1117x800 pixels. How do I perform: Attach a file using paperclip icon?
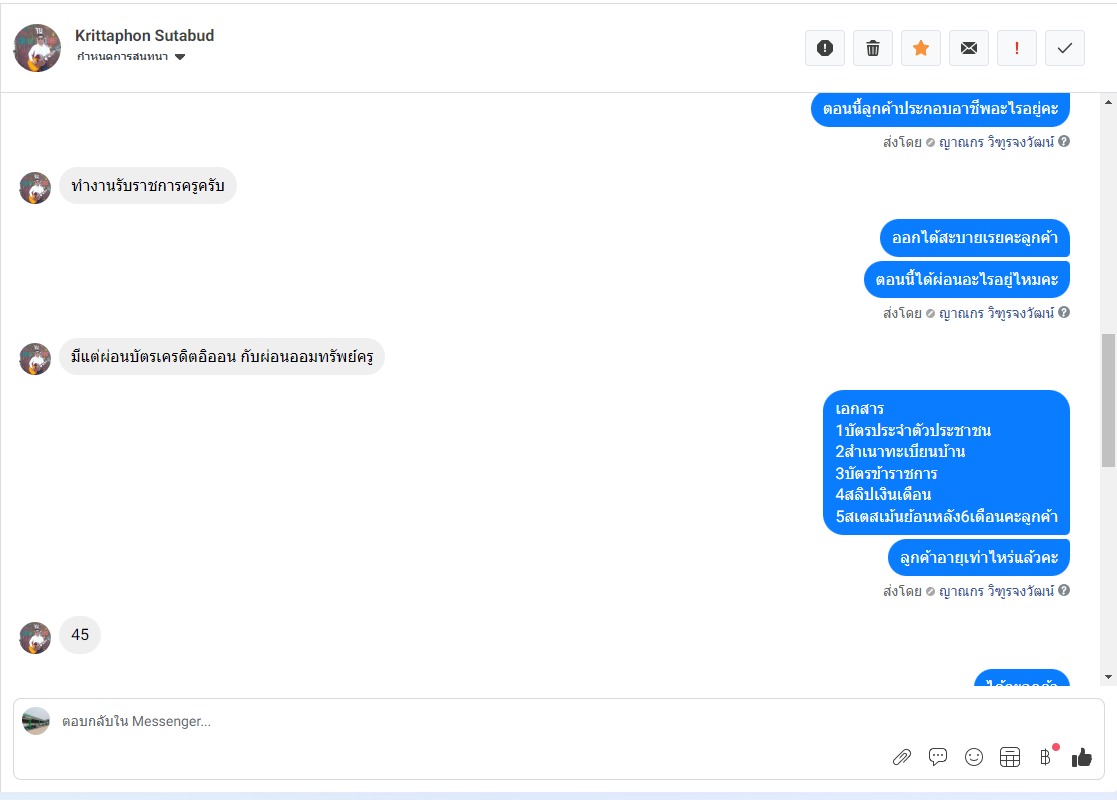902,757
